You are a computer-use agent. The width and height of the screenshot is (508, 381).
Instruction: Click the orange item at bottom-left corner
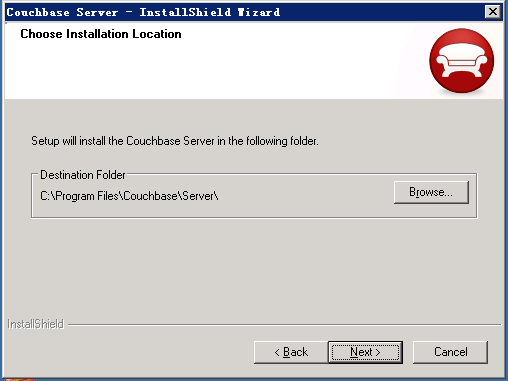[19, 379]
